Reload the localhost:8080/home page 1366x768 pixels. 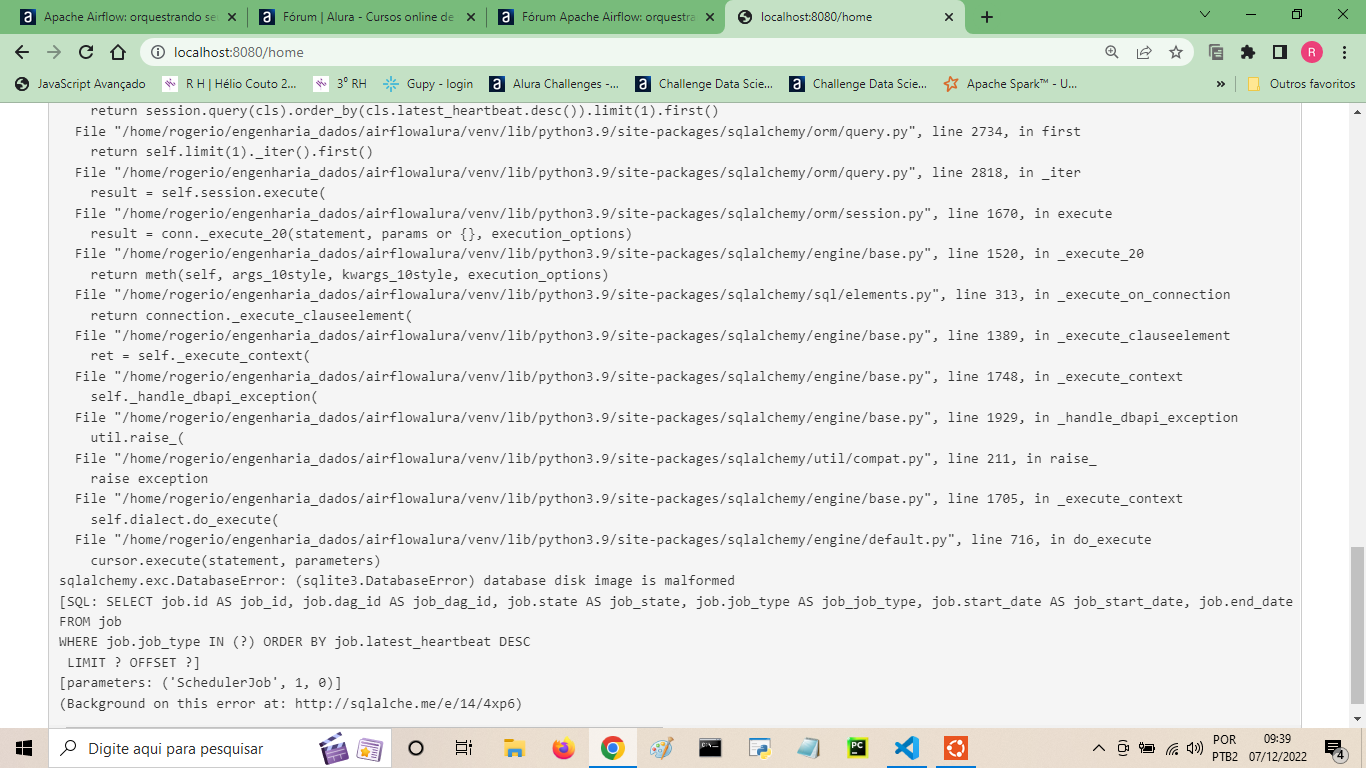(86, 52)
